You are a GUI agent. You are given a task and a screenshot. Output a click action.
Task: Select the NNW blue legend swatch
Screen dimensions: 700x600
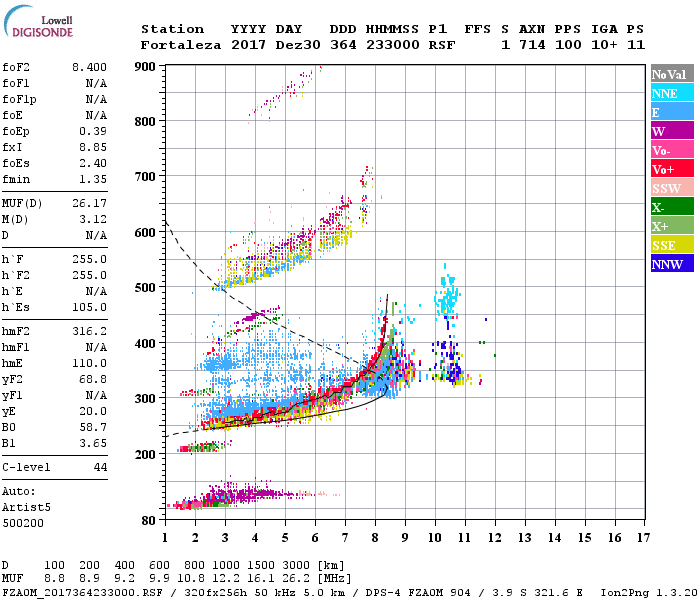pos(672,263)
